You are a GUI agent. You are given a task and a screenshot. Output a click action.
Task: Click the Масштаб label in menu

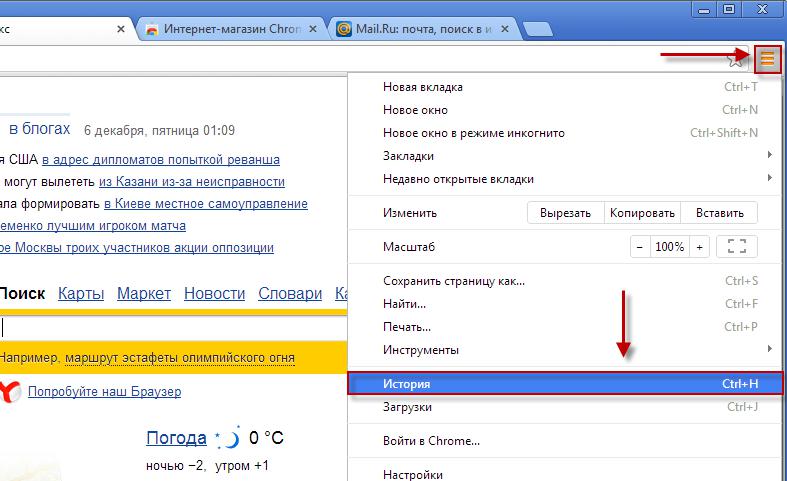[x=409, y=247]
